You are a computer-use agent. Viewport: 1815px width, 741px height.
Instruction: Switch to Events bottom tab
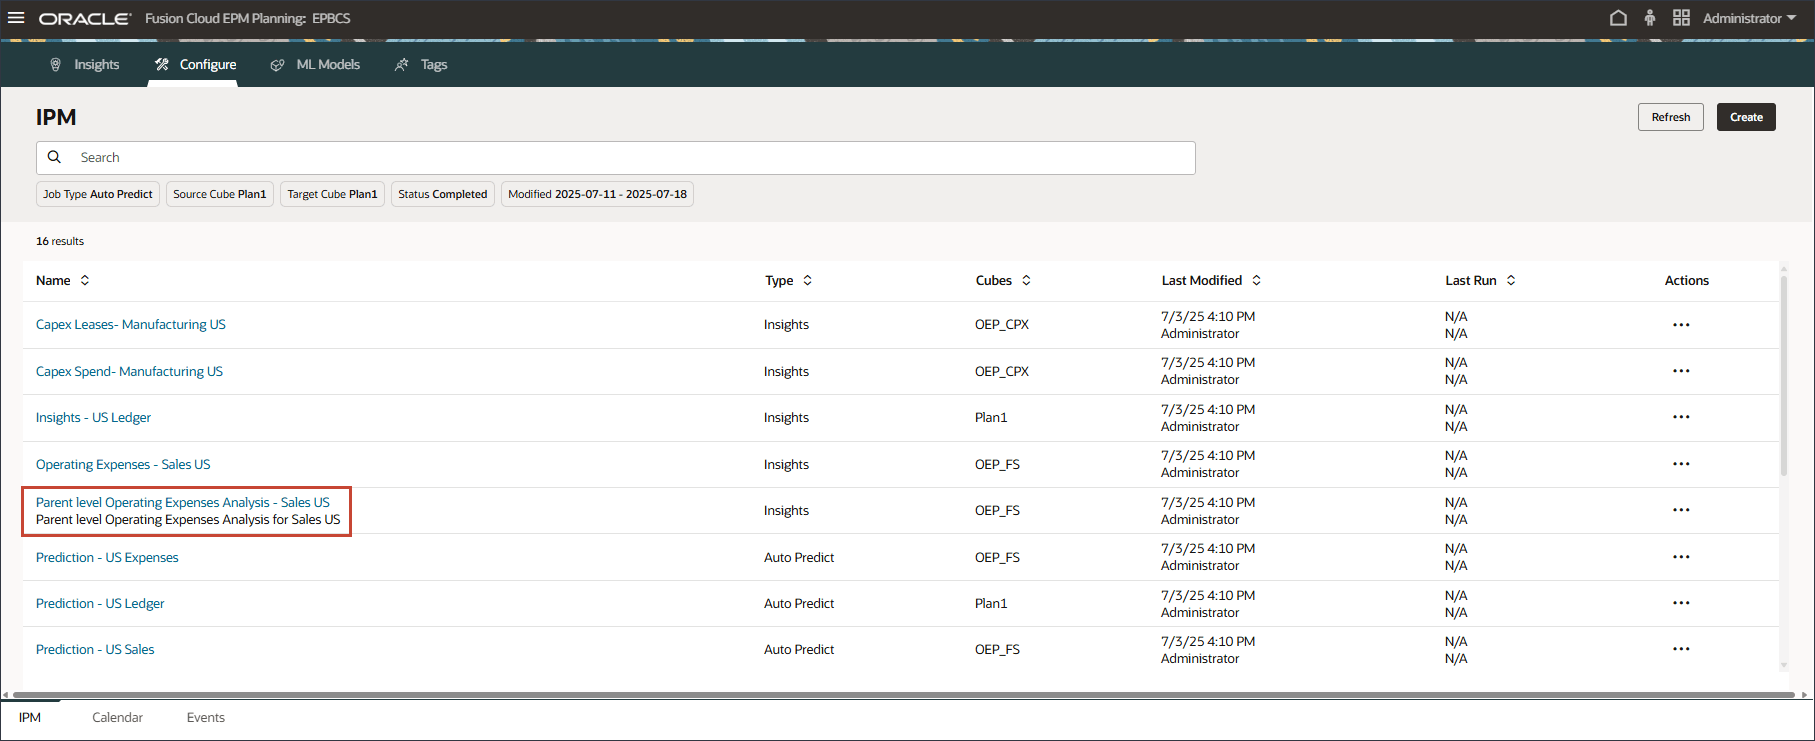coord(206,718)
